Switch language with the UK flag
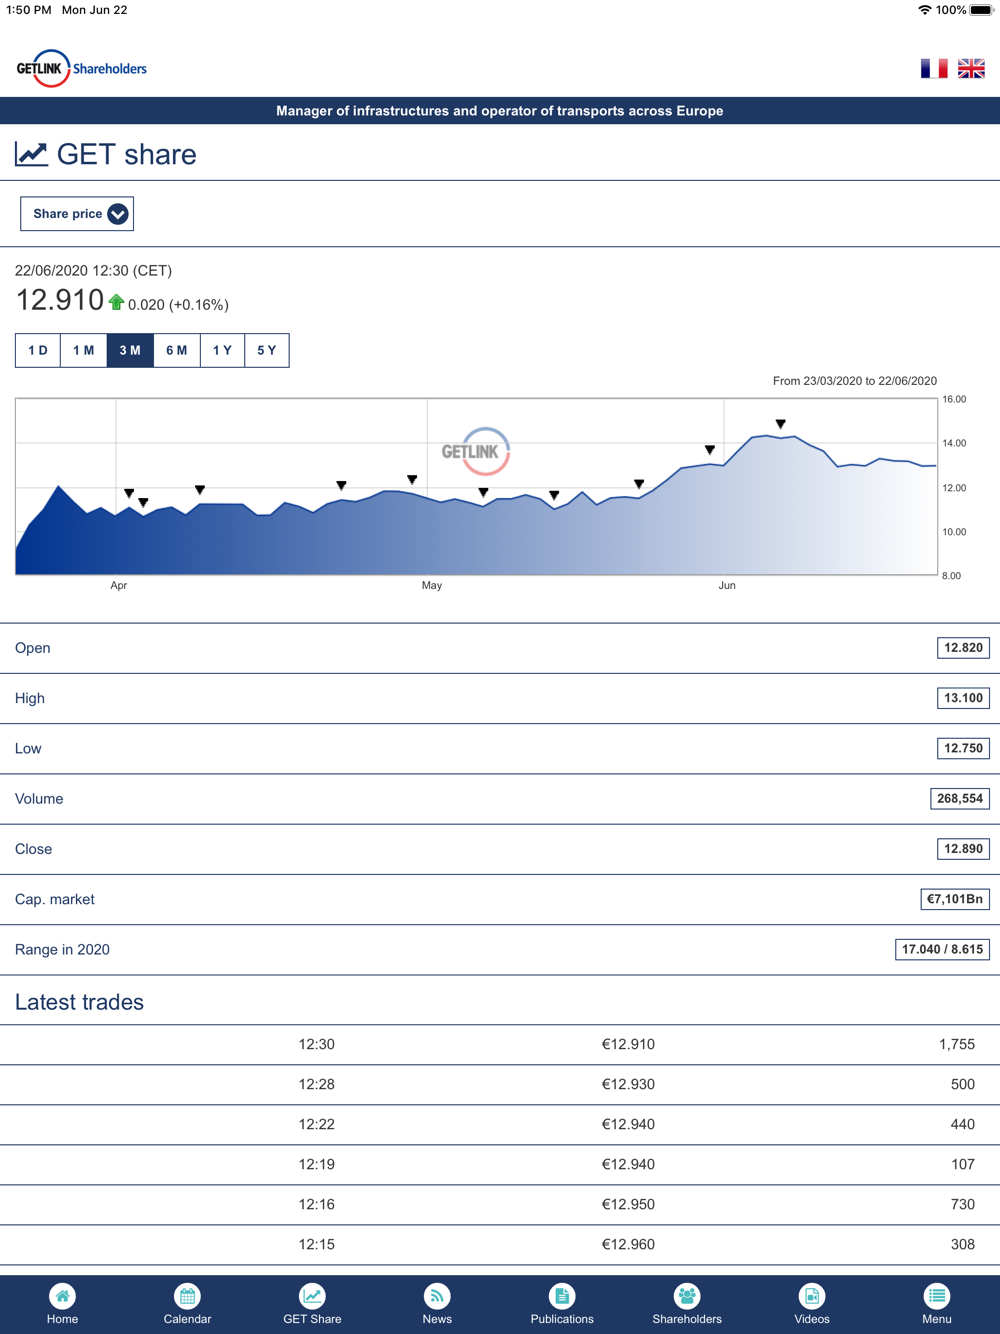Image resolution: width=1000 pixels, height=1334 pixels. [971, 68]
